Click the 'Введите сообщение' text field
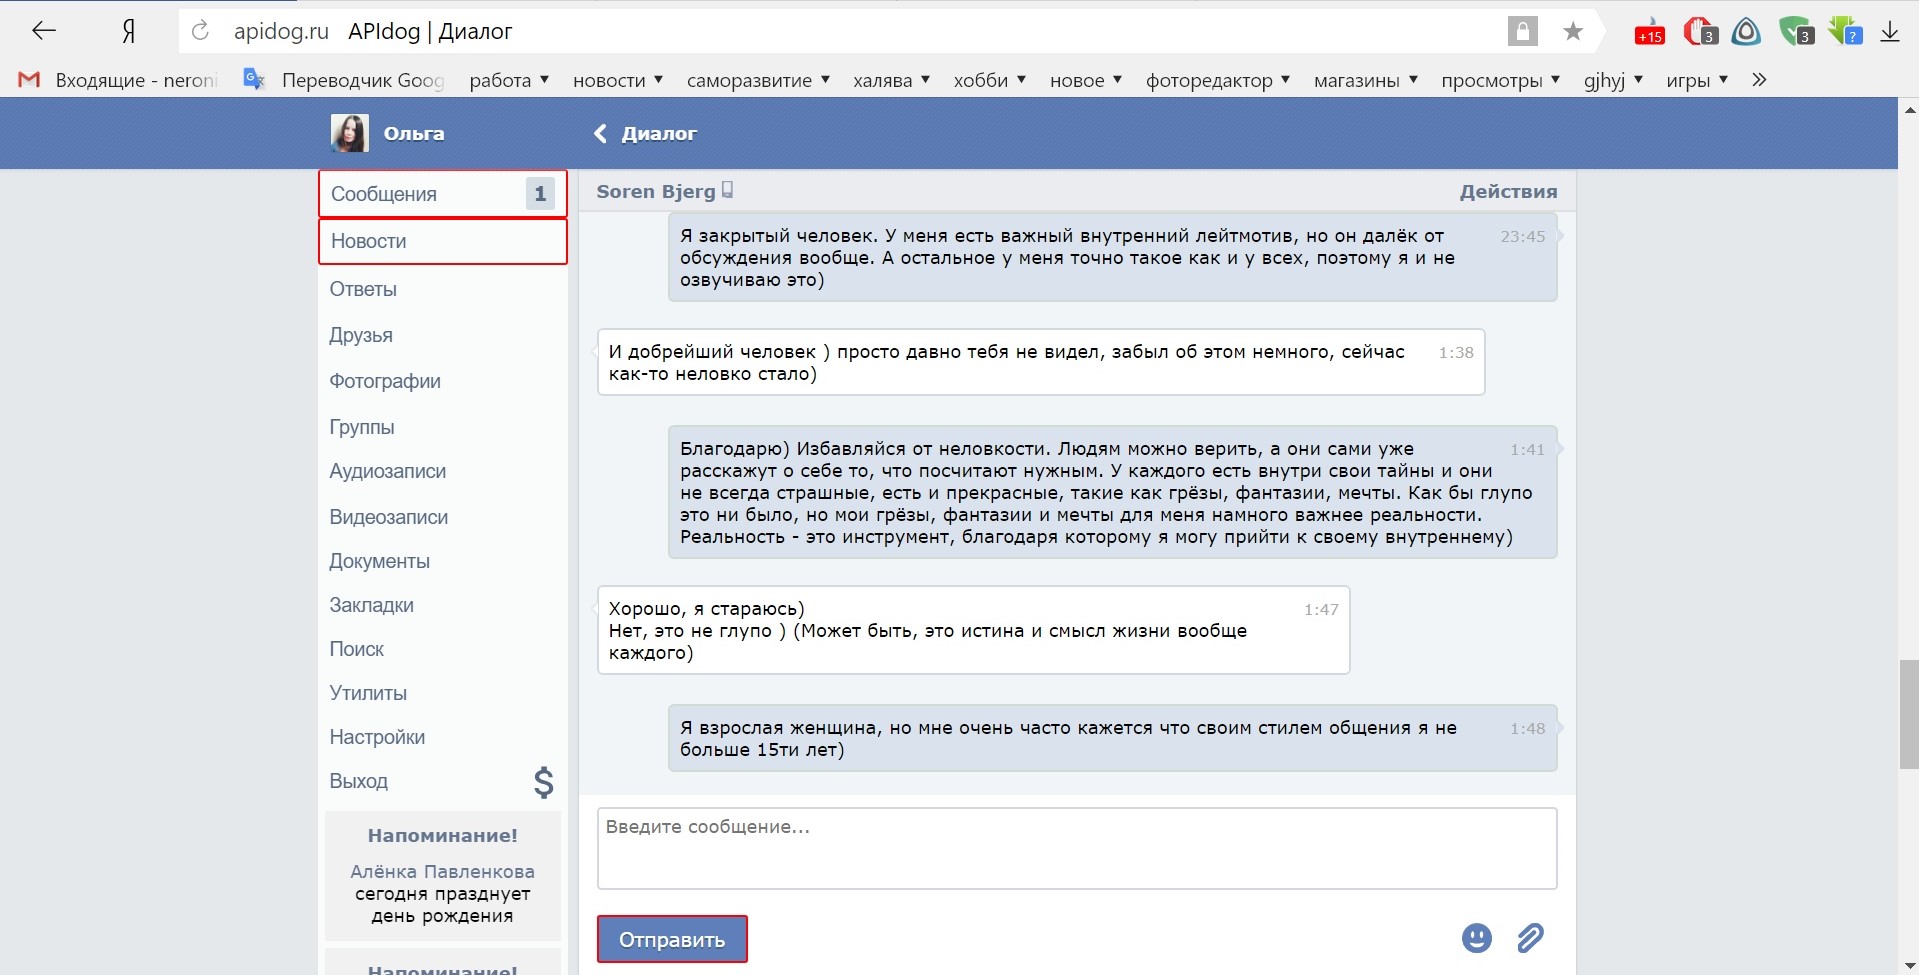 pos(1076,848)
